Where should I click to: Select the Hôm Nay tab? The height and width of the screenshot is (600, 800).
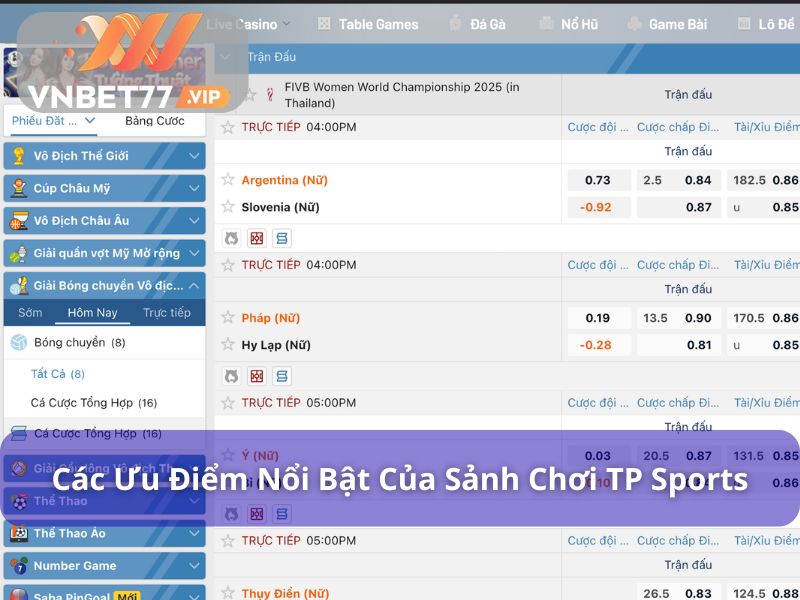point(92,312)
